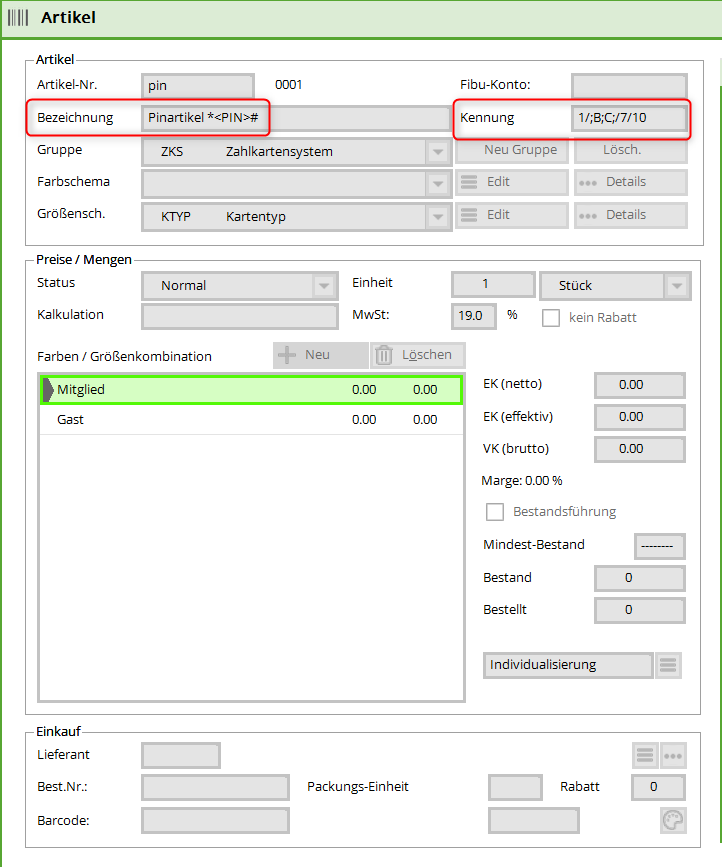722x867 pixels.
Task: Click Edit for Farbschema
Action: [512, 182]
